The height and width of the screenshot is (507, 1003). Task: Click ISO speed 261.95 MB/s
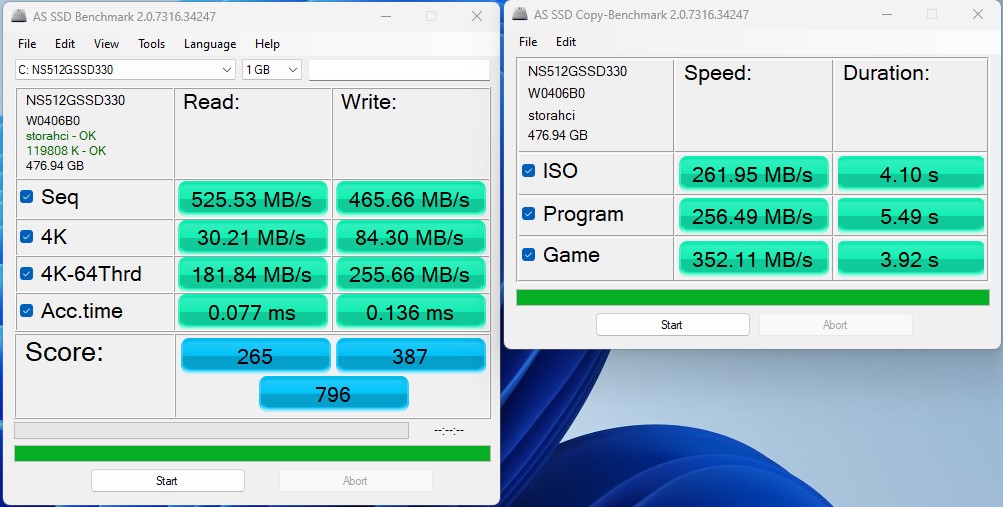click(x=753, y=173)
